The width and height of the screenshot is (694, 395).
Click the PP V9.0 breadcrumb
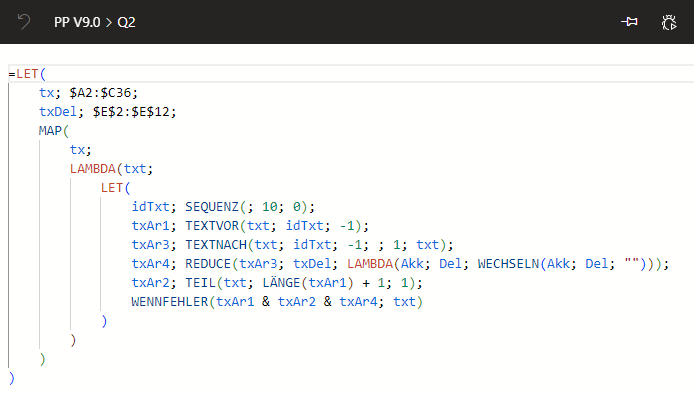77,22
